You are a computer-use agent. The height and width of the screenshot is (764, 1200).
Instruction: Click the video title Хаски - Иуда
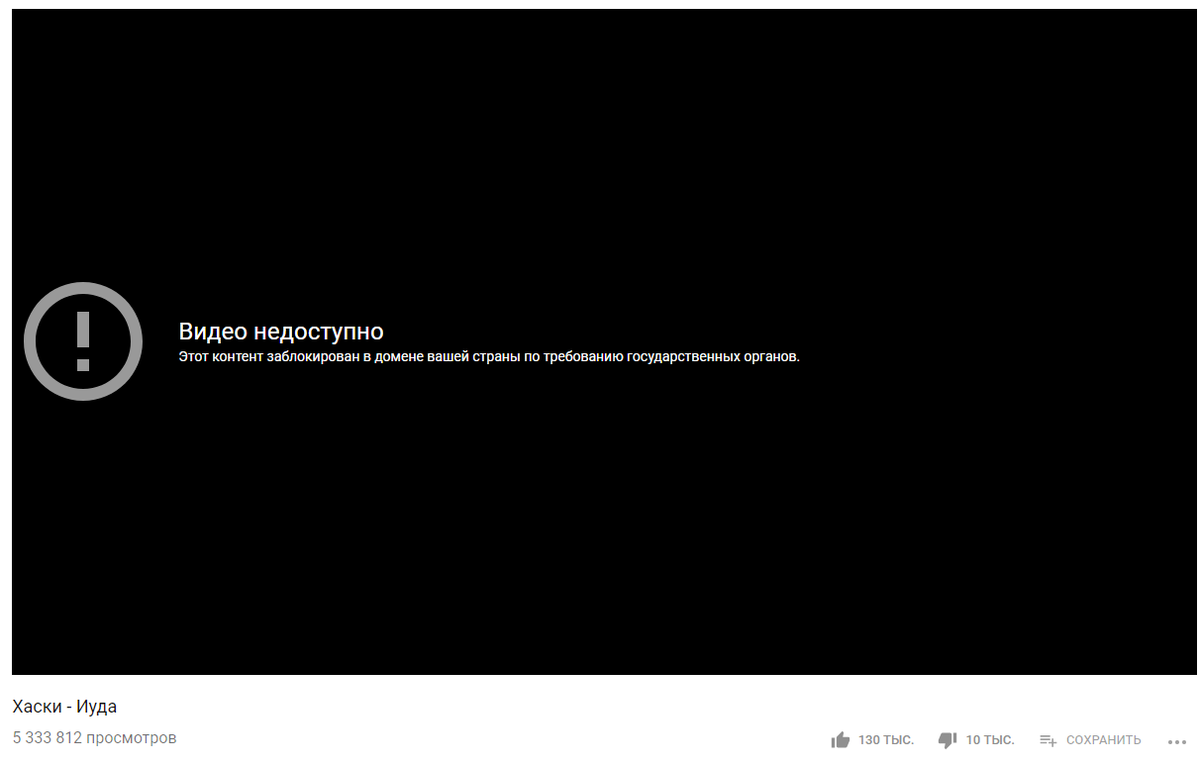(65, 706)
